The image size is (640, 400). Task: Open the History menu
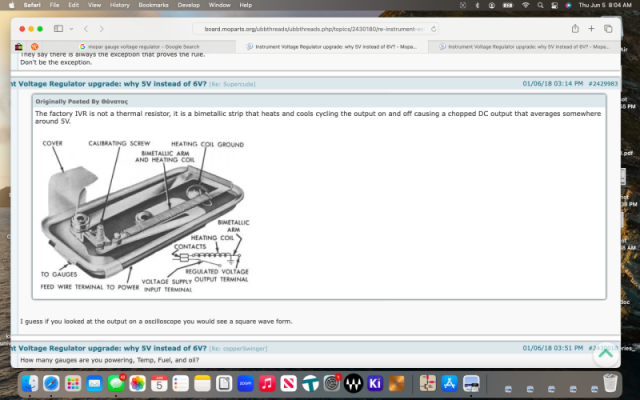point(120,5)
